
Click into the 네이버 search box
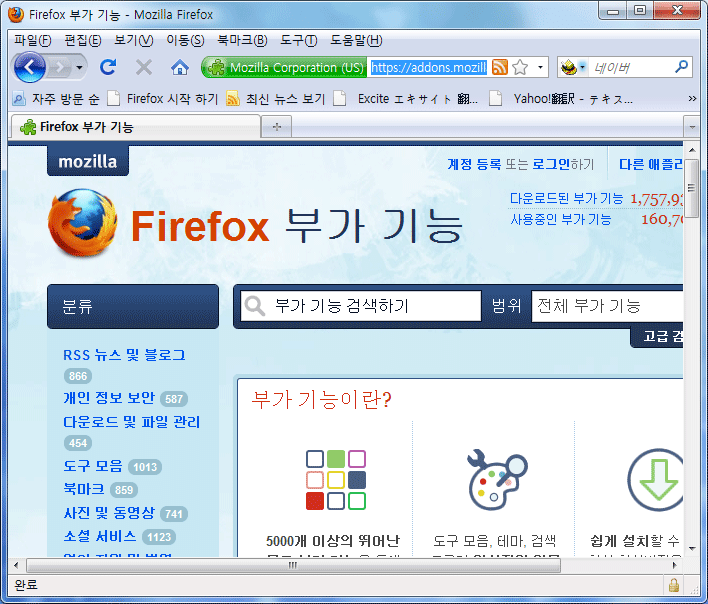pos(630,68)
